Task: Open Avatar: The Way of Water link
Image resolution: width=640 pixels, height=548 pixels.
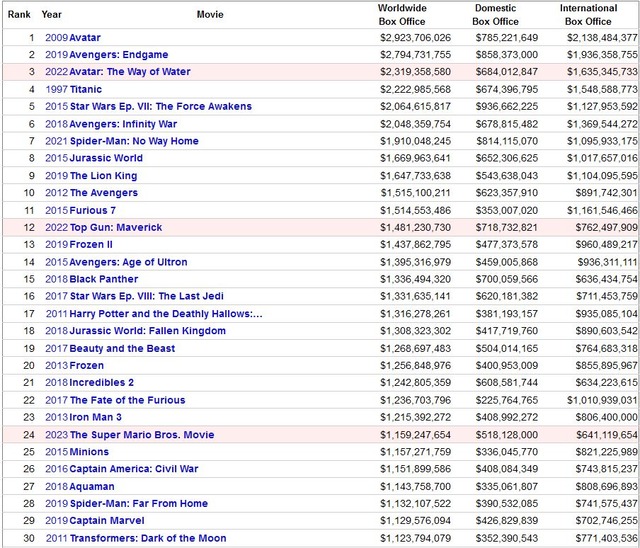Action: point(130,72)
